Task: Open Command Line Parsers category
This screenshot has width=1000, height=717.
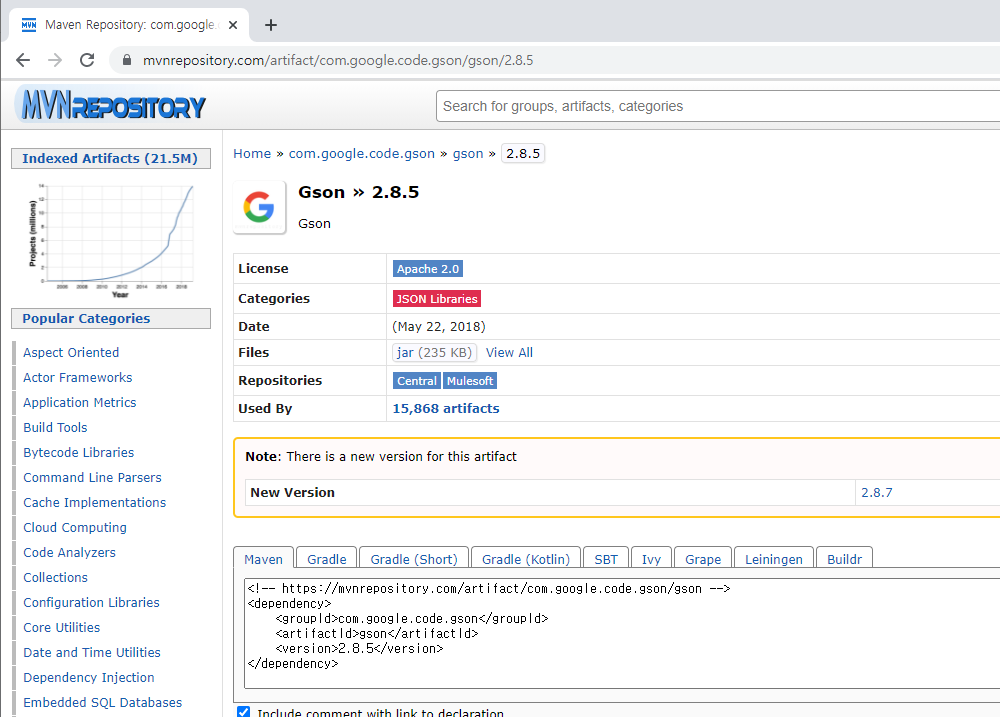Action: pos(92,477)
